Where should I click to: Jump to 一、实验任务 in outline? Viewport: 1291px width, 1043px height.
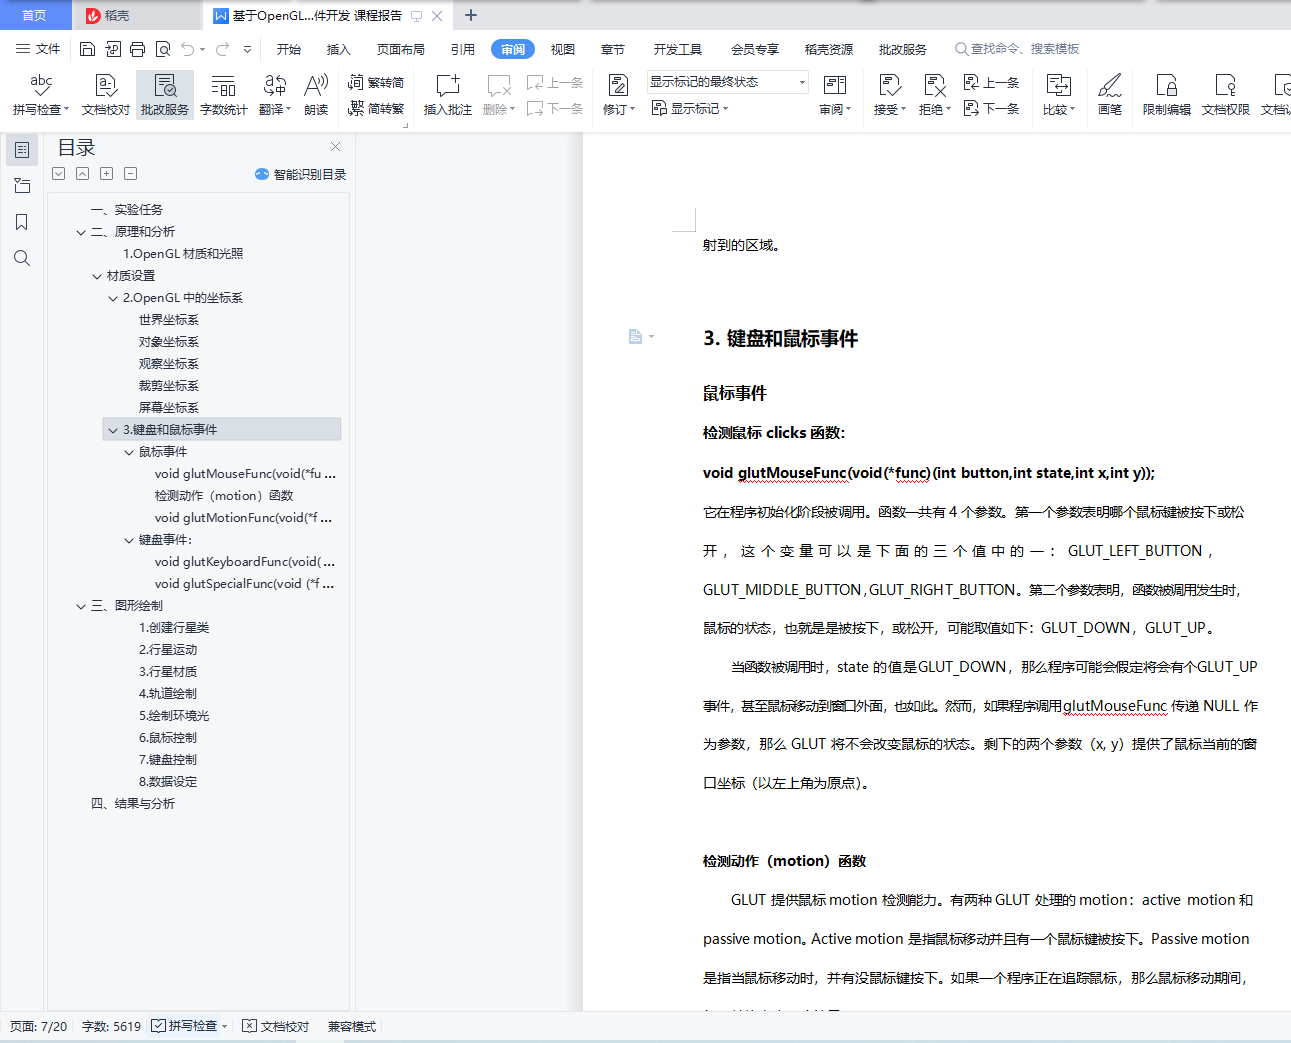click(127, 210)
